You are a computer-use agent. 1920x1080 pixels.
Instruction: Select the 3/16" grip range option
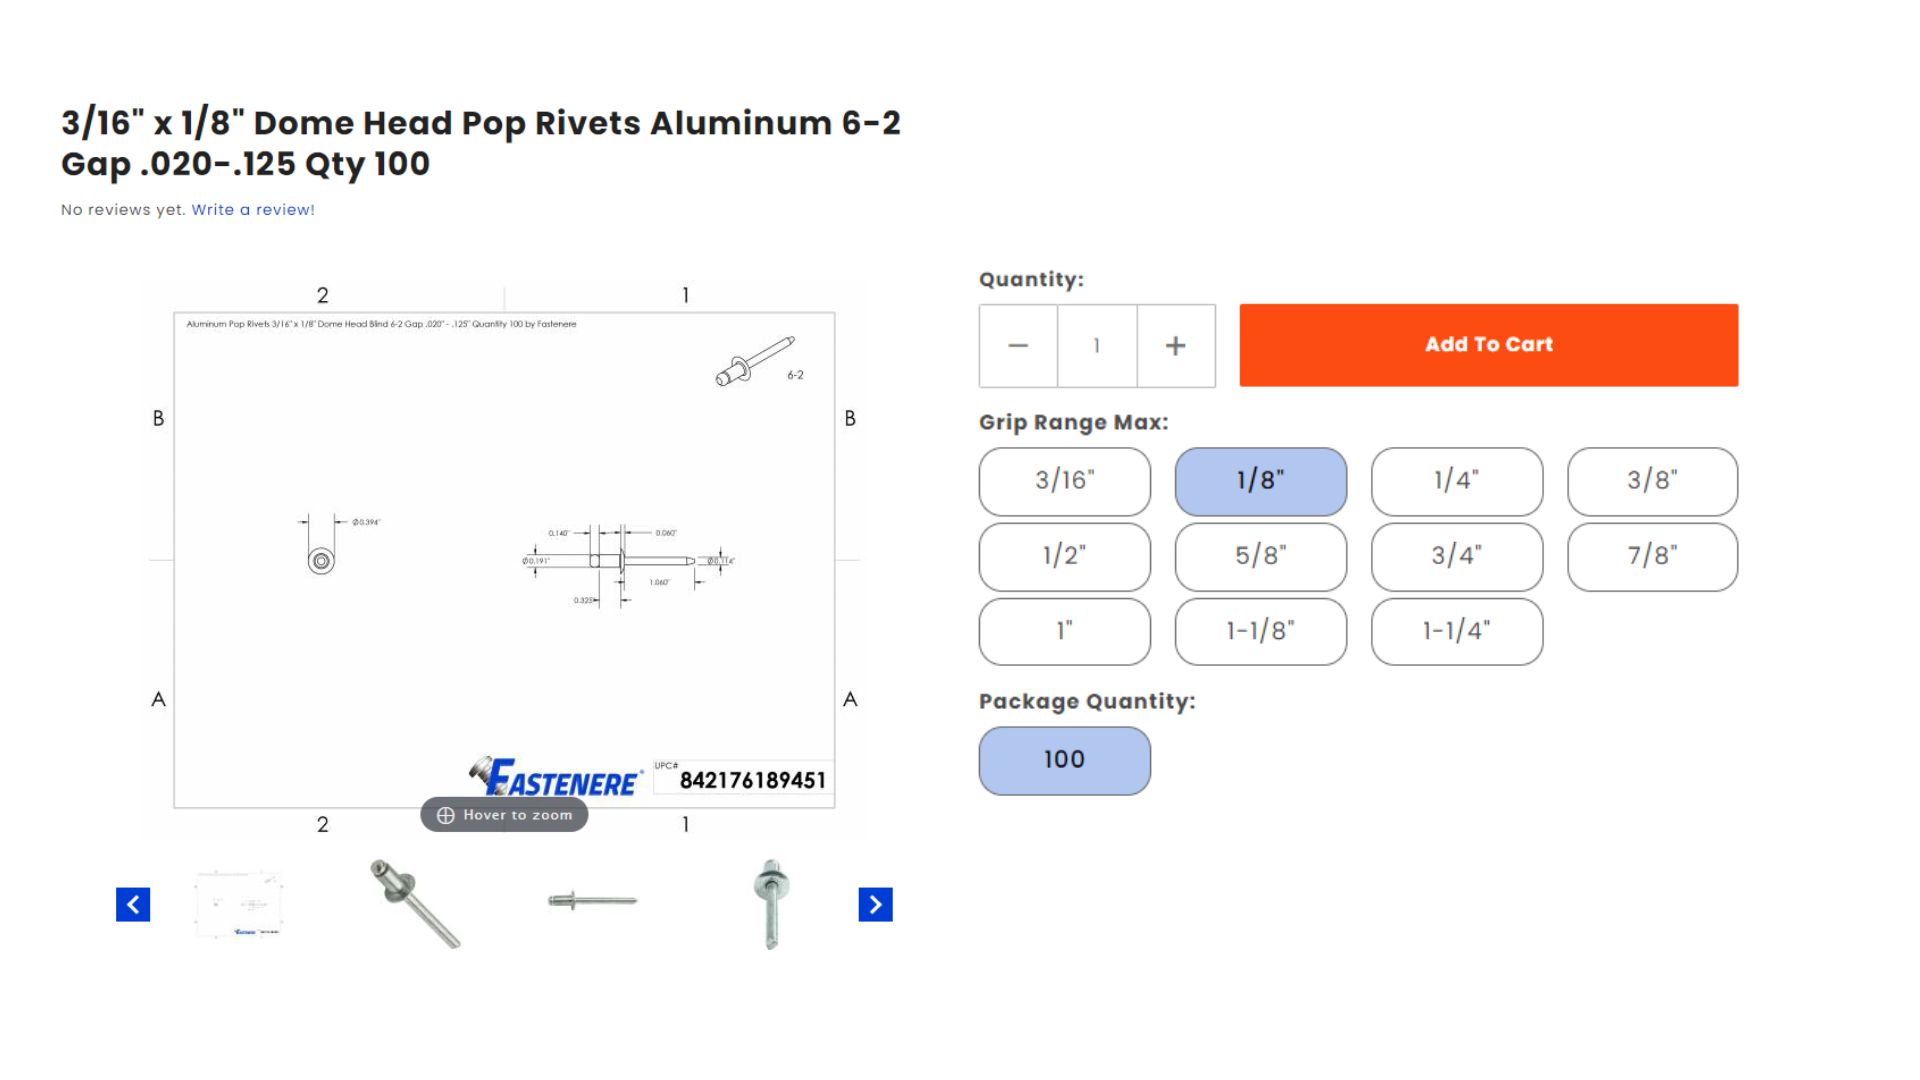(1064, 481)
